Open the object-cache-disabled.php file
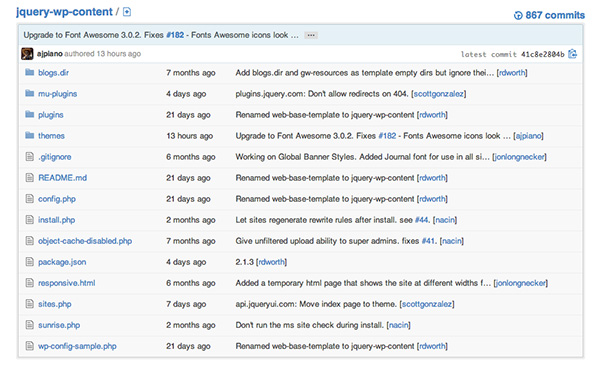 (x=85, y=241)
